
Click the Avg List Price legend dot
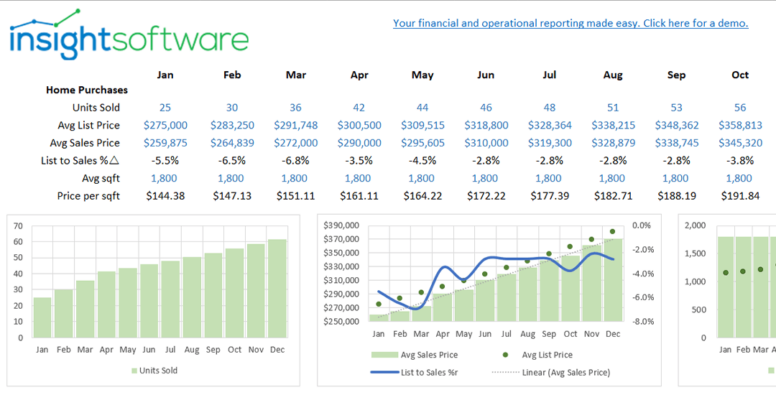point(505,354)
